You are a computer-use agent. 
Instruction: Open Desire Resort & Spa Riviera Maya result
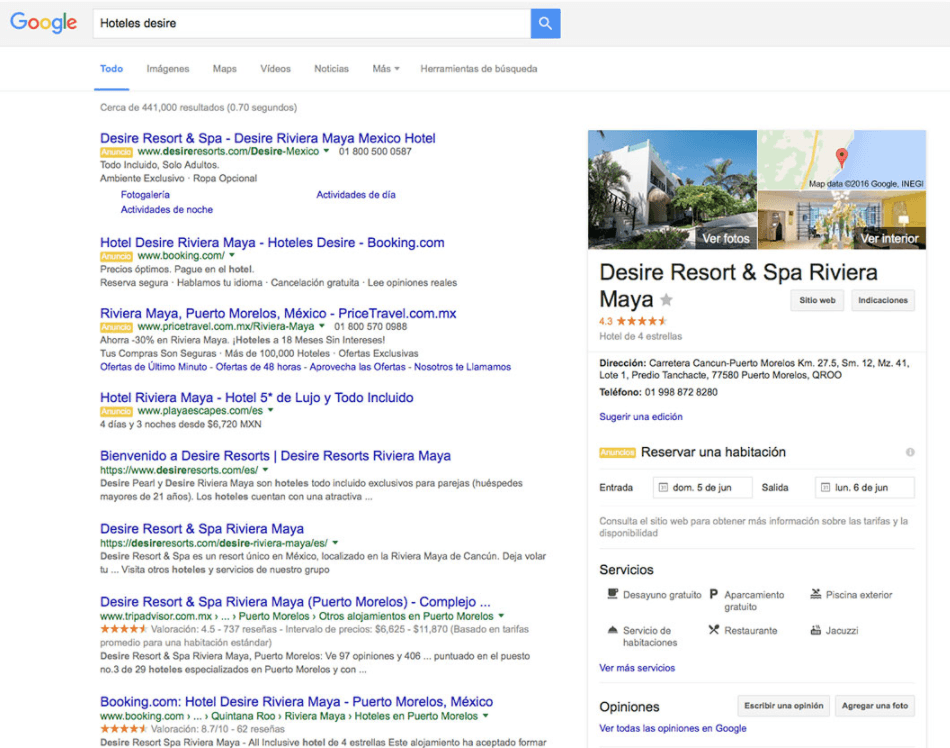coord(202,529)
